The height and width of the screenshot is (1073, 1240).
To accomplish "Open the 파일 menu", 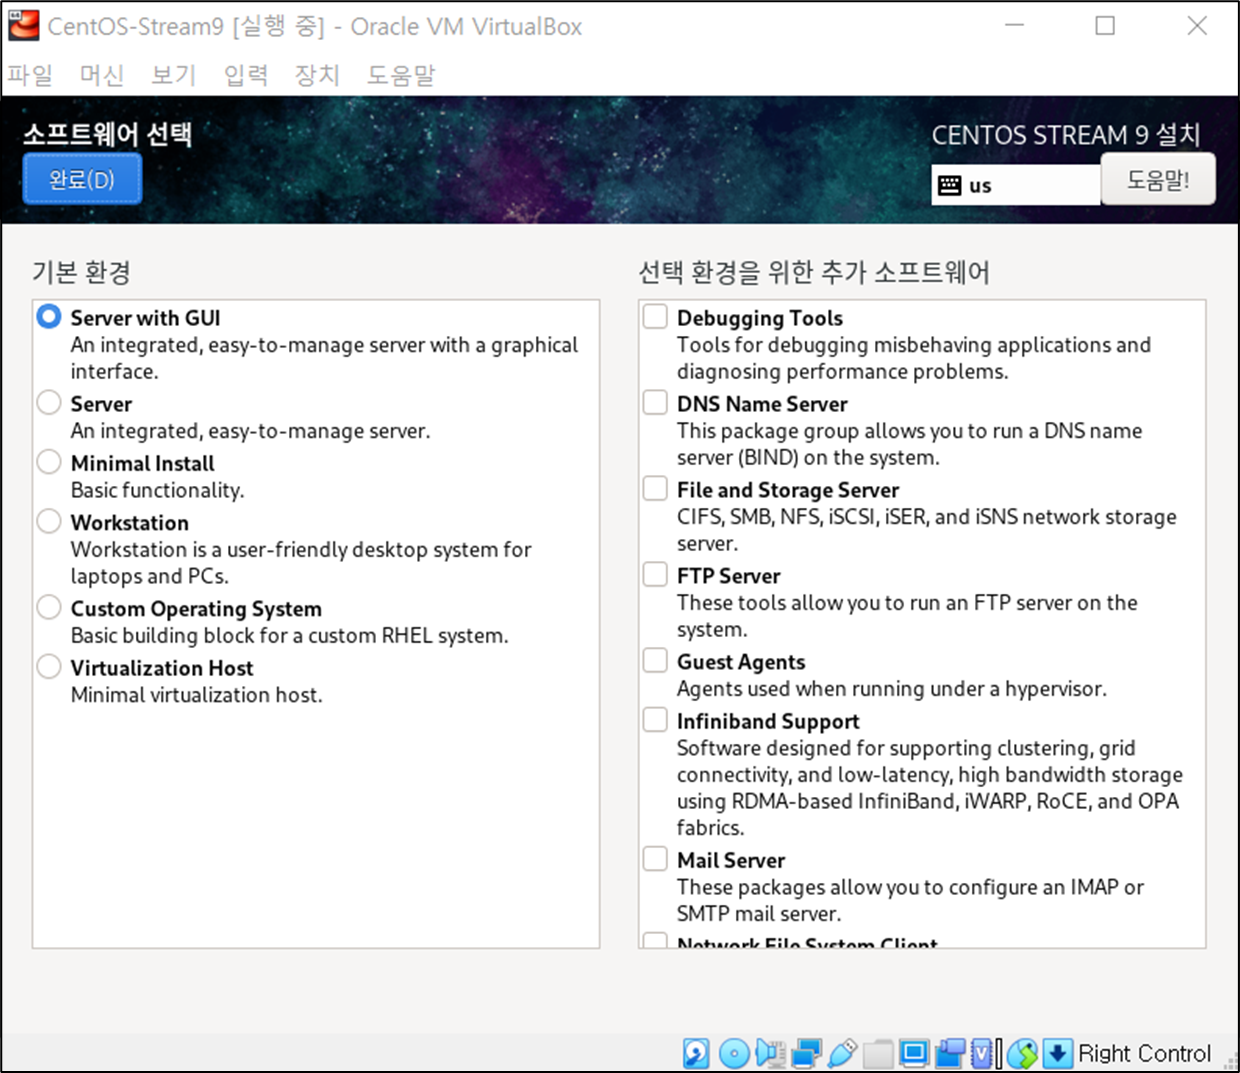I will click(x=30, y=75).
